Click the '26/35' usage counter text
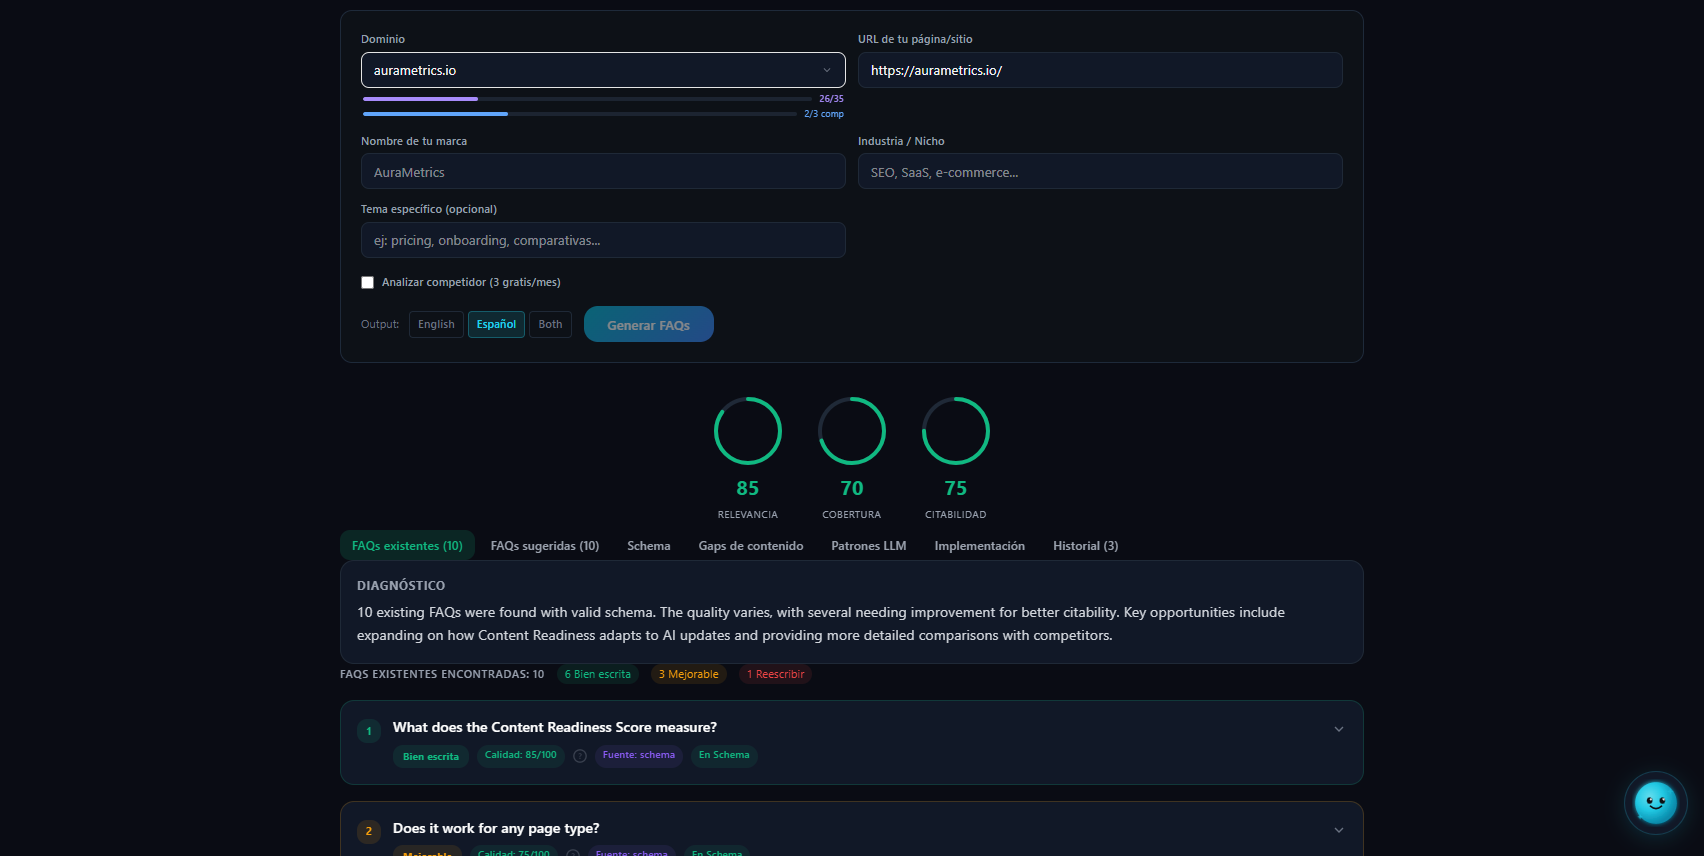Viewport: 1704px width, 856px height. 831,99
